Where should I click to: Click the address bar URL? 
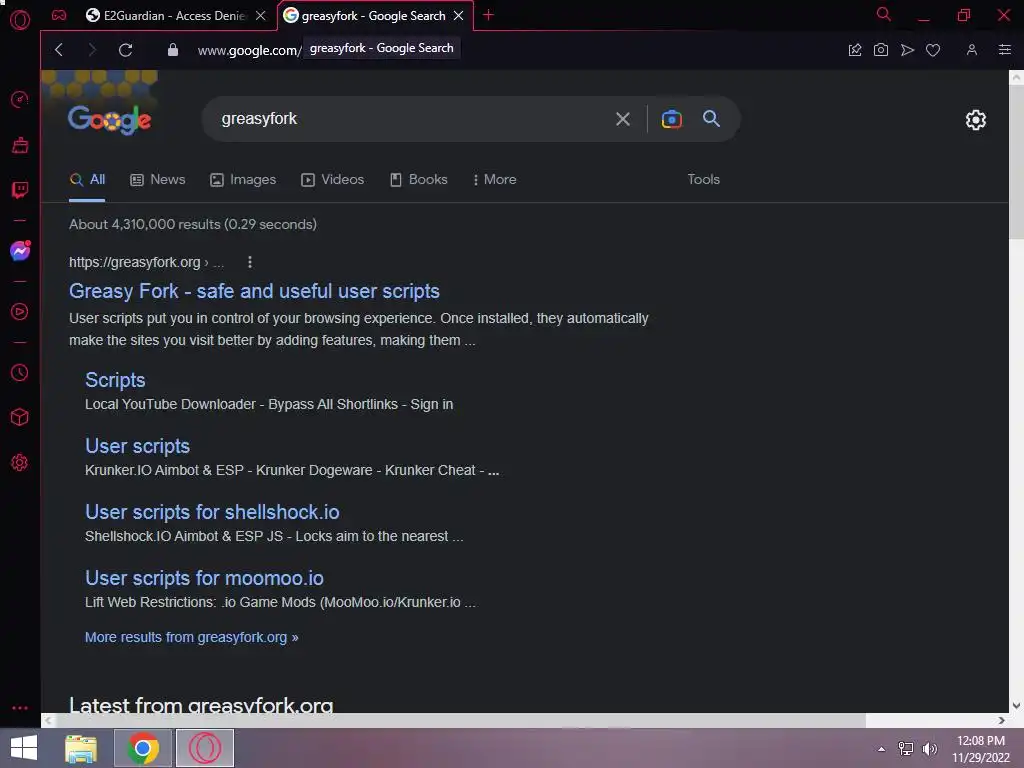[x=249, y=50]
